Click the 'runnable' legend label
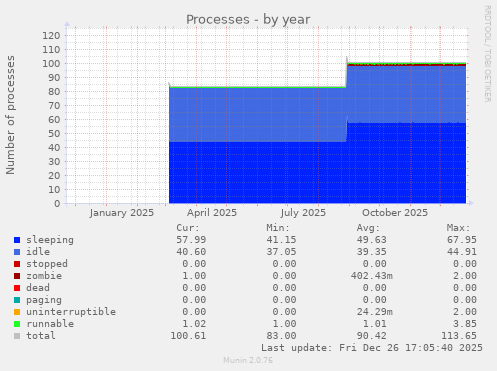Viewport: 497px width, 371px height. click(x=50, y=324)
